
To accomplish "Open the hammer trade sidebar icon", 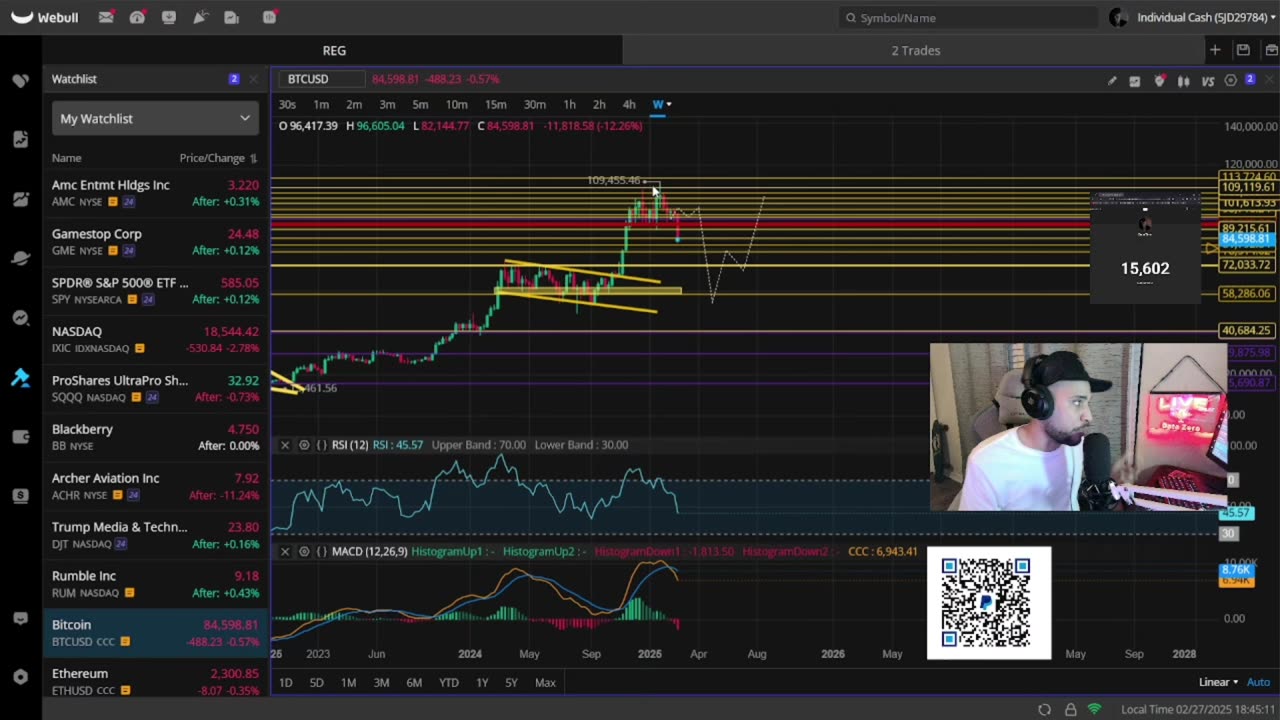I will [20, 378].
